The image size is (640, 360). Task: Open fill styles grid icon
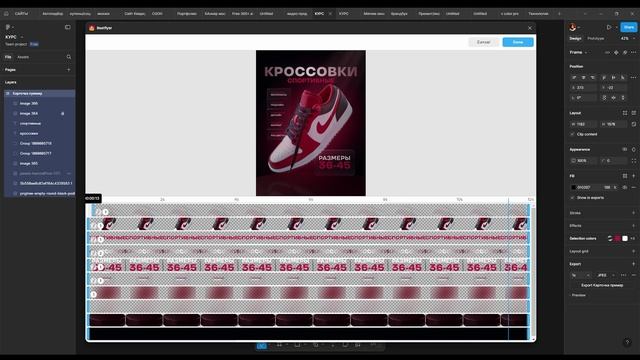point(624,176)
